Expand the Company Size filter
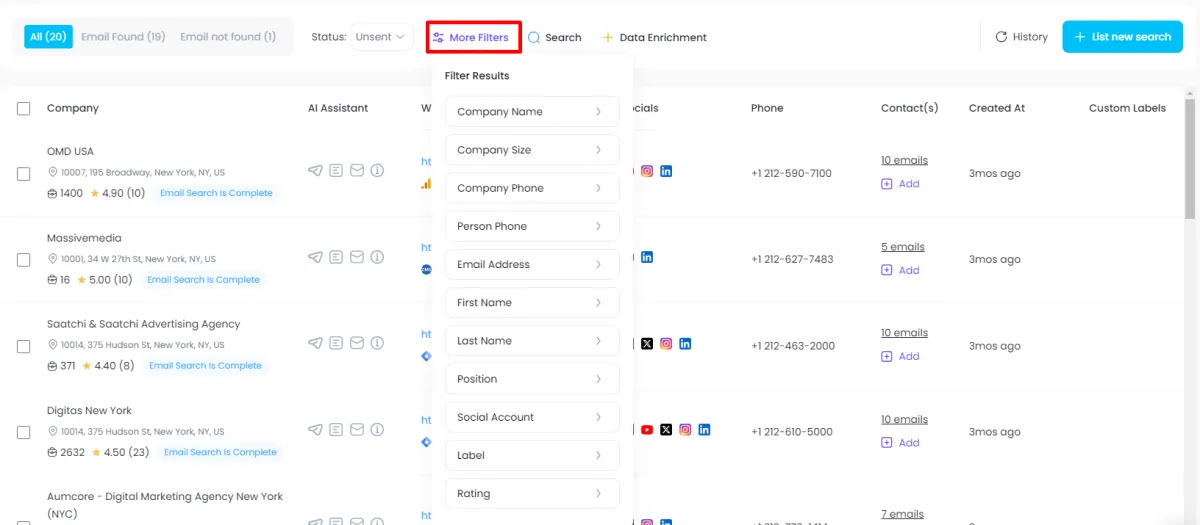This screenshot has height=525, width=1200. pos(532,150)
